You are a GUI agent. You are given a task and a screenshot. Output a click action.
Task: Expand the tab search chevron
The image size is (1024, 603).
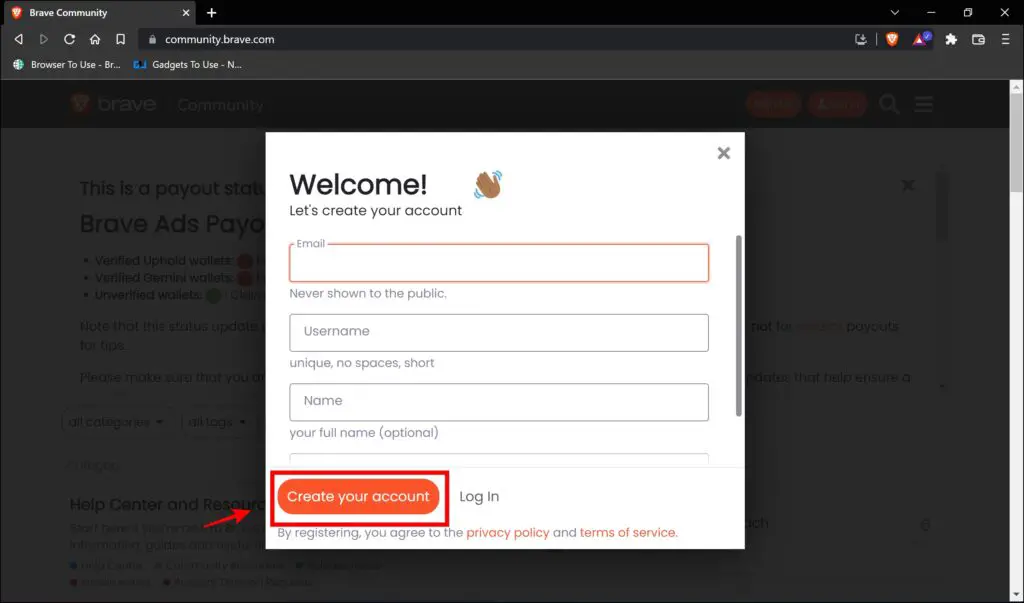coord(895,12)
